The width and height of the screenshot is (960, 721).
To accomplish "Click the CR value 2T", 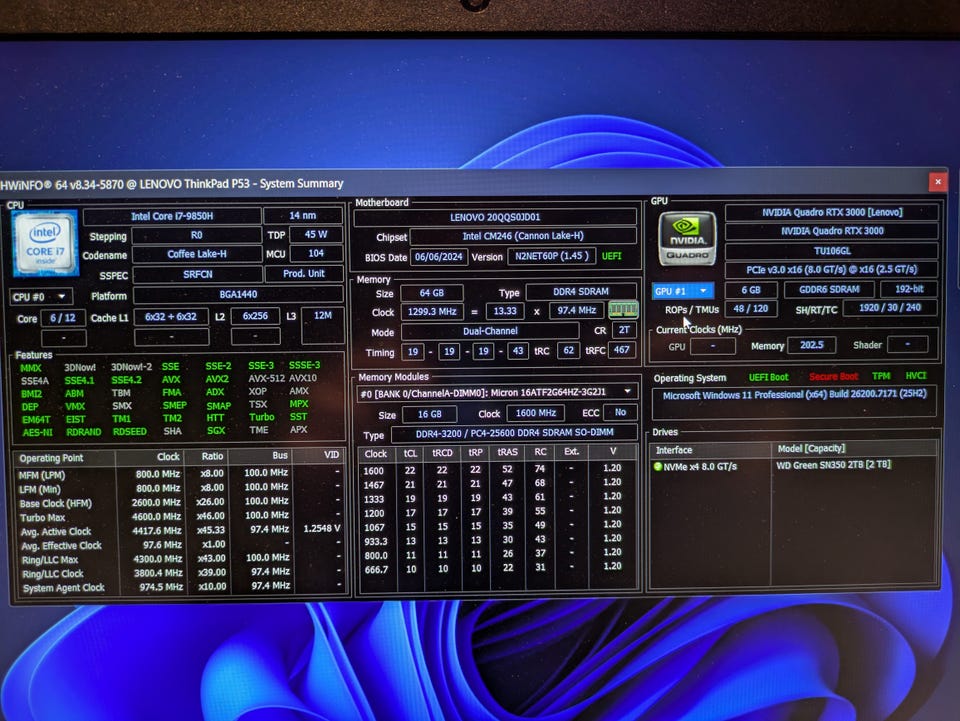I will tap(624, 330).
